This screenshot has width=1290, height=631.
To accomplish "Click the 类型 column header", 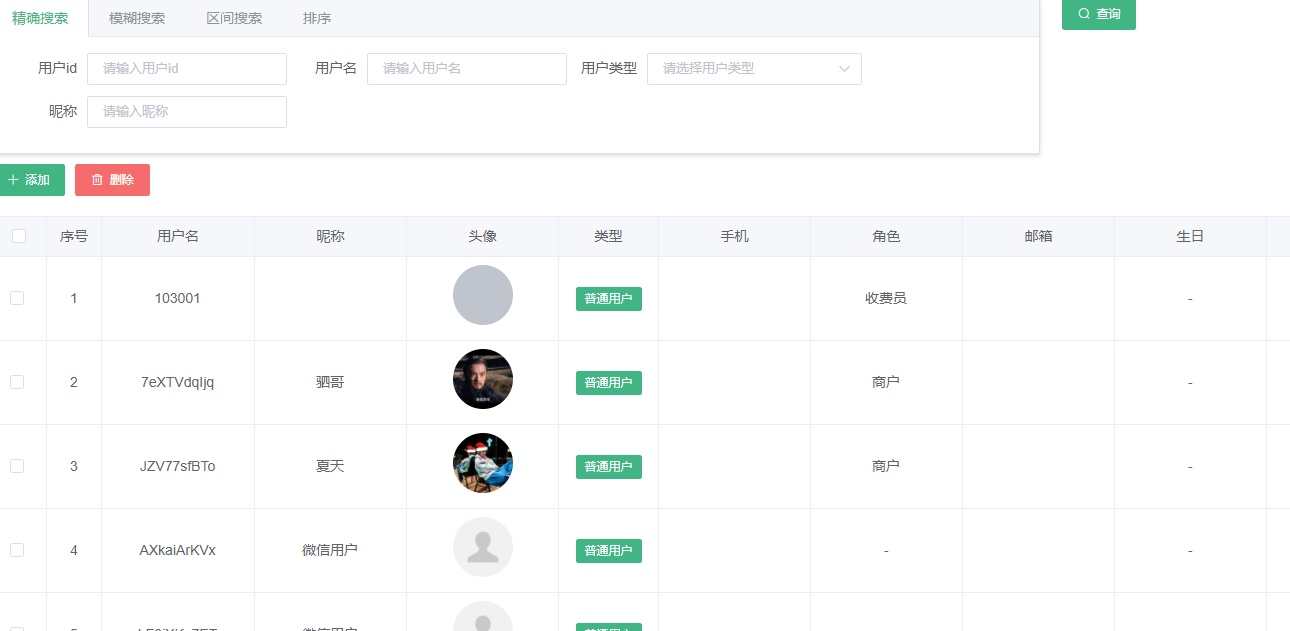I will coord(609,237).
